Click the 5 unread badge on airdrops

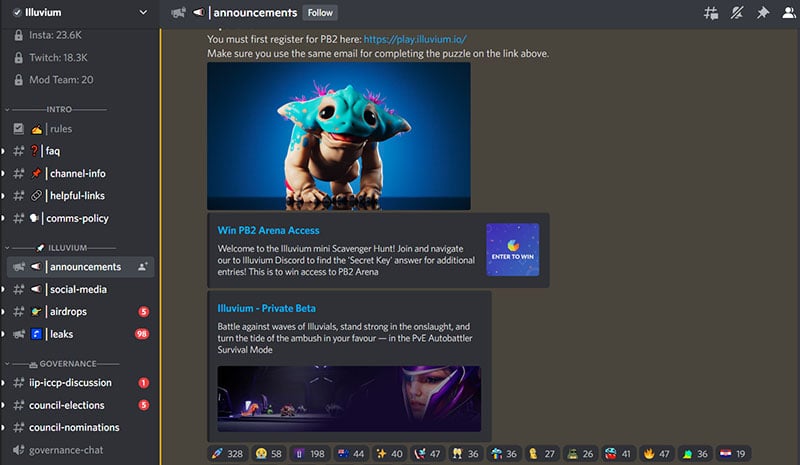144,311
